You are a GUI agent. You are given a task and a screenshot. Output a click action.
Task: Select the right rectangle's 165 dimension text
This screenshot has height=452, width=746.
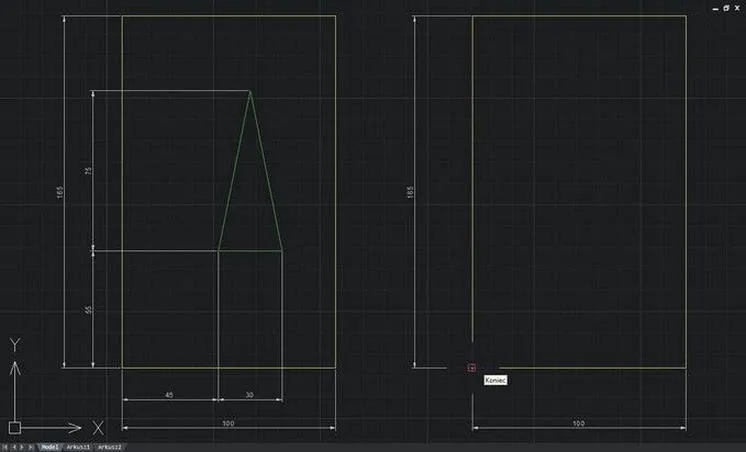pos(410,192)
